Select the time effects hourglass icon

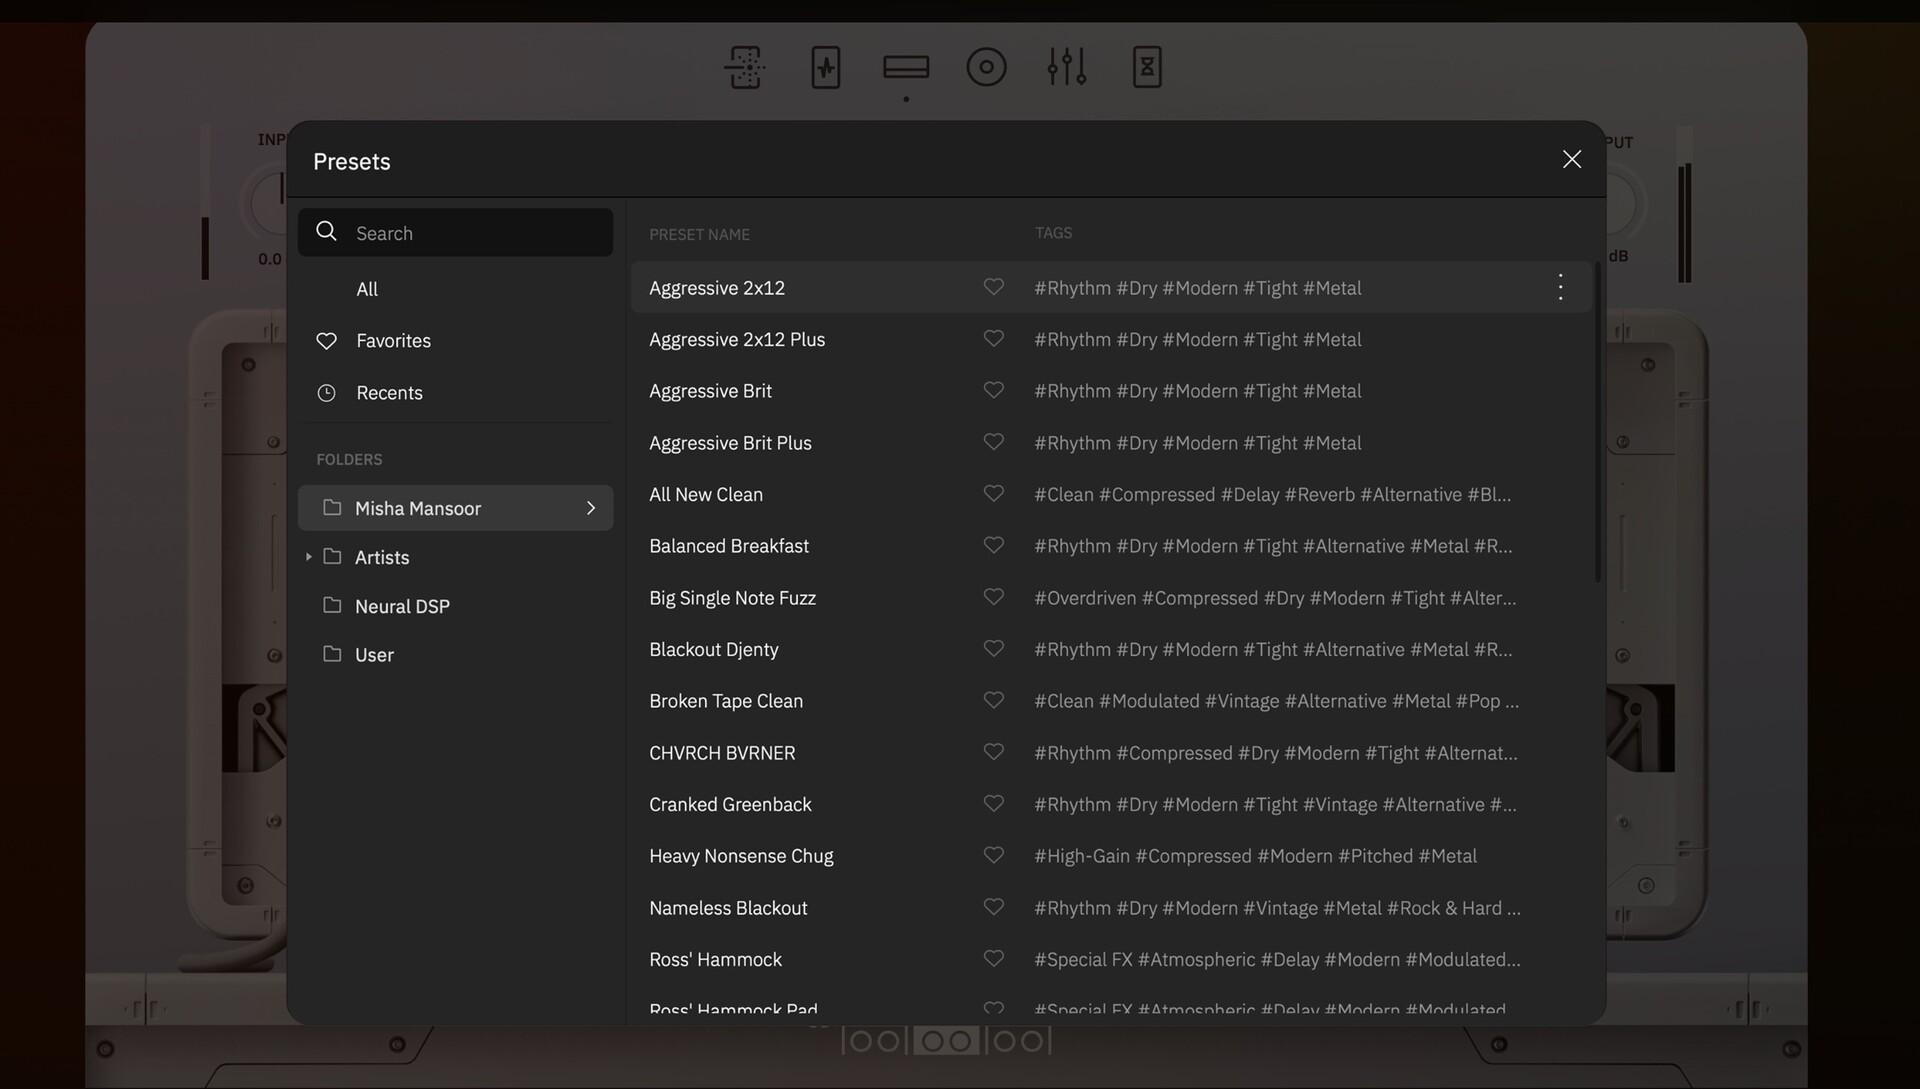1147,67
